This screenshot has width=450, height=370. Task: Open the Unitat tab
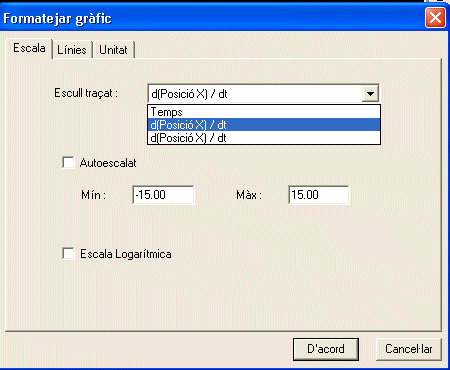(x=113, y=50)
